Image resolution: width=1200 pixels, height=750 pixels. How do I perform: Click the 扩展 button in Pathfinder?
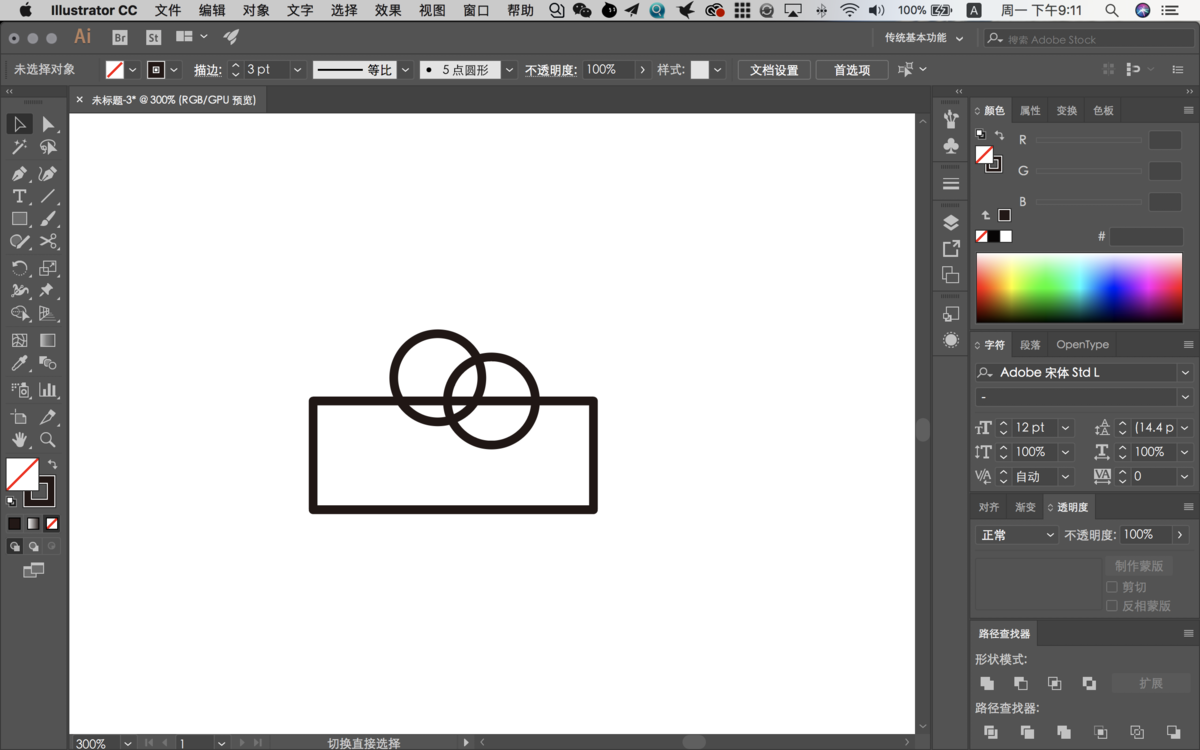[x=1151, y=683]
